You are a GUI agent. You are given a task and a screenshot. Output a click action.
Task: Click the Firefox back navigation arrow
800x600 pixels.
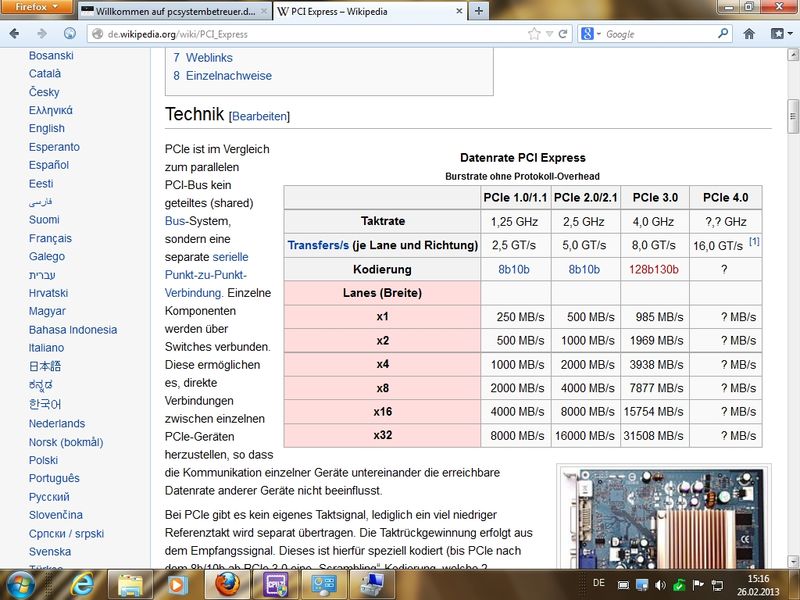[x=14, y=33]
